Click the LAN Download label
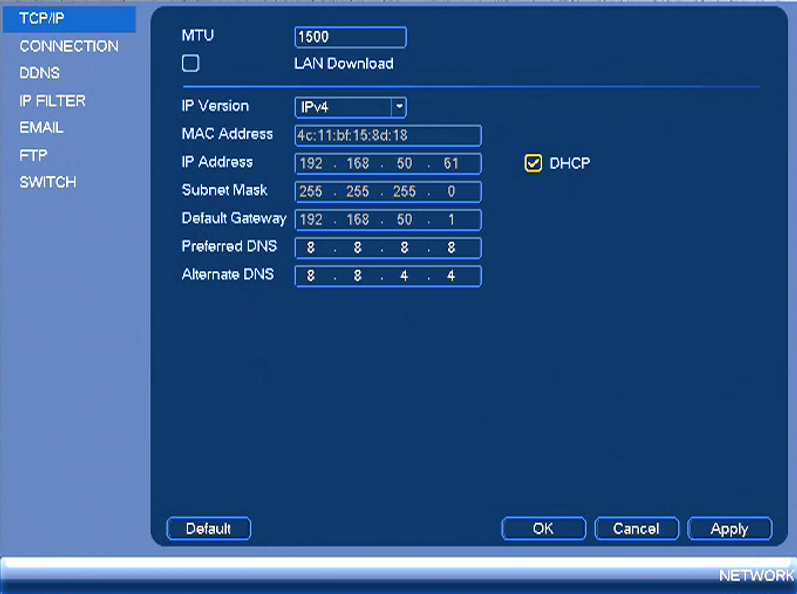This screenshot has height=594, width=797. point(344,64)
